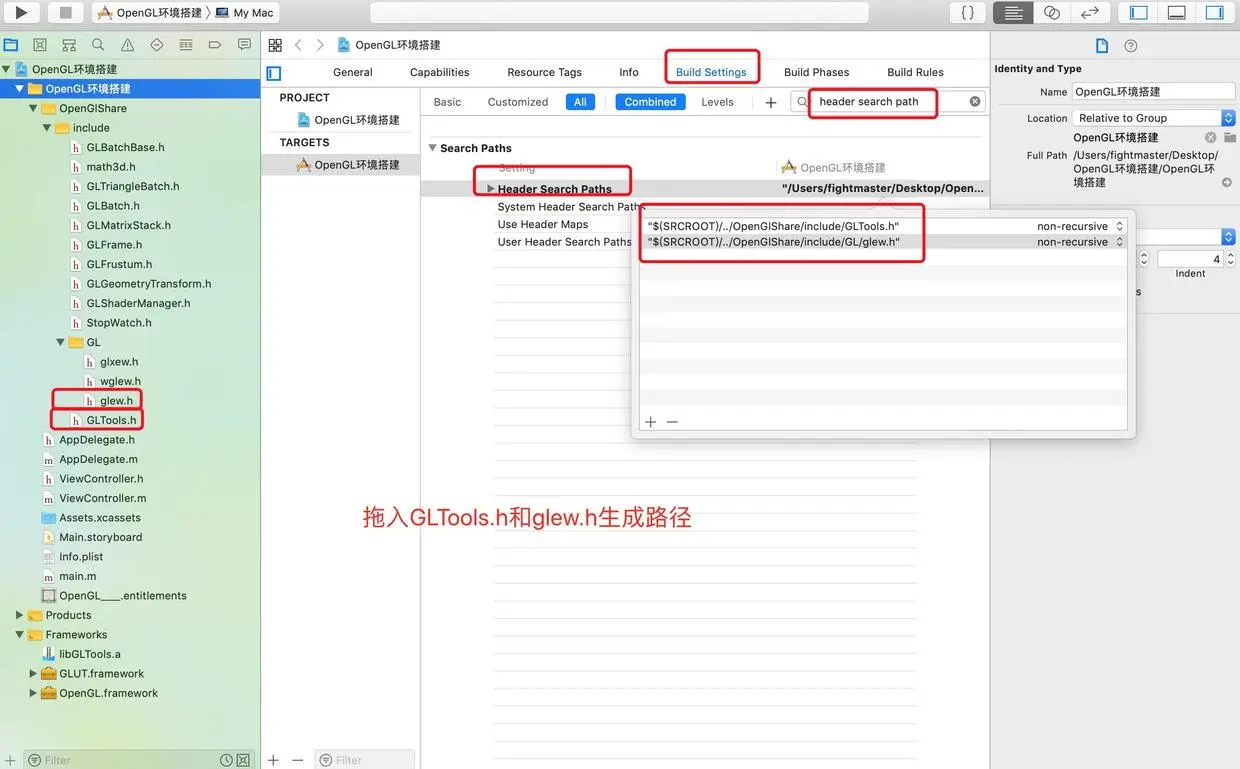
Task: Open the code snippet library braces icon
Action: click(x=967, y=13)
